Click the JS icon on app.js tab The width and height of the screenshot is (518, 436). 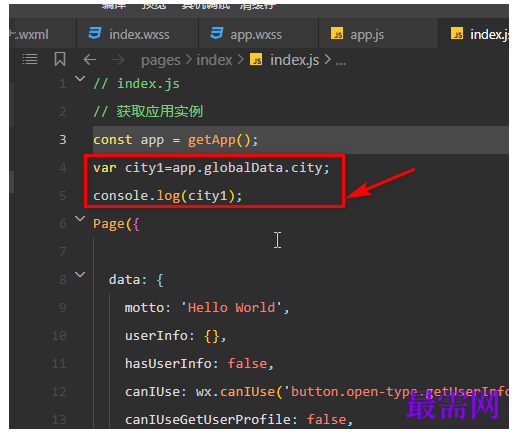point(337,33)
